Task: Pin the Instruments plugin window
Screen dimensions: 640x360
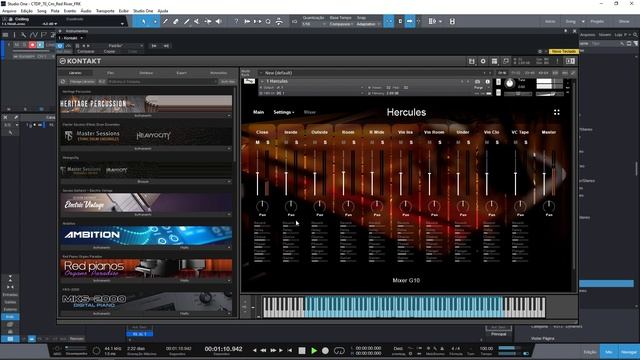Action: click(565, 31)
